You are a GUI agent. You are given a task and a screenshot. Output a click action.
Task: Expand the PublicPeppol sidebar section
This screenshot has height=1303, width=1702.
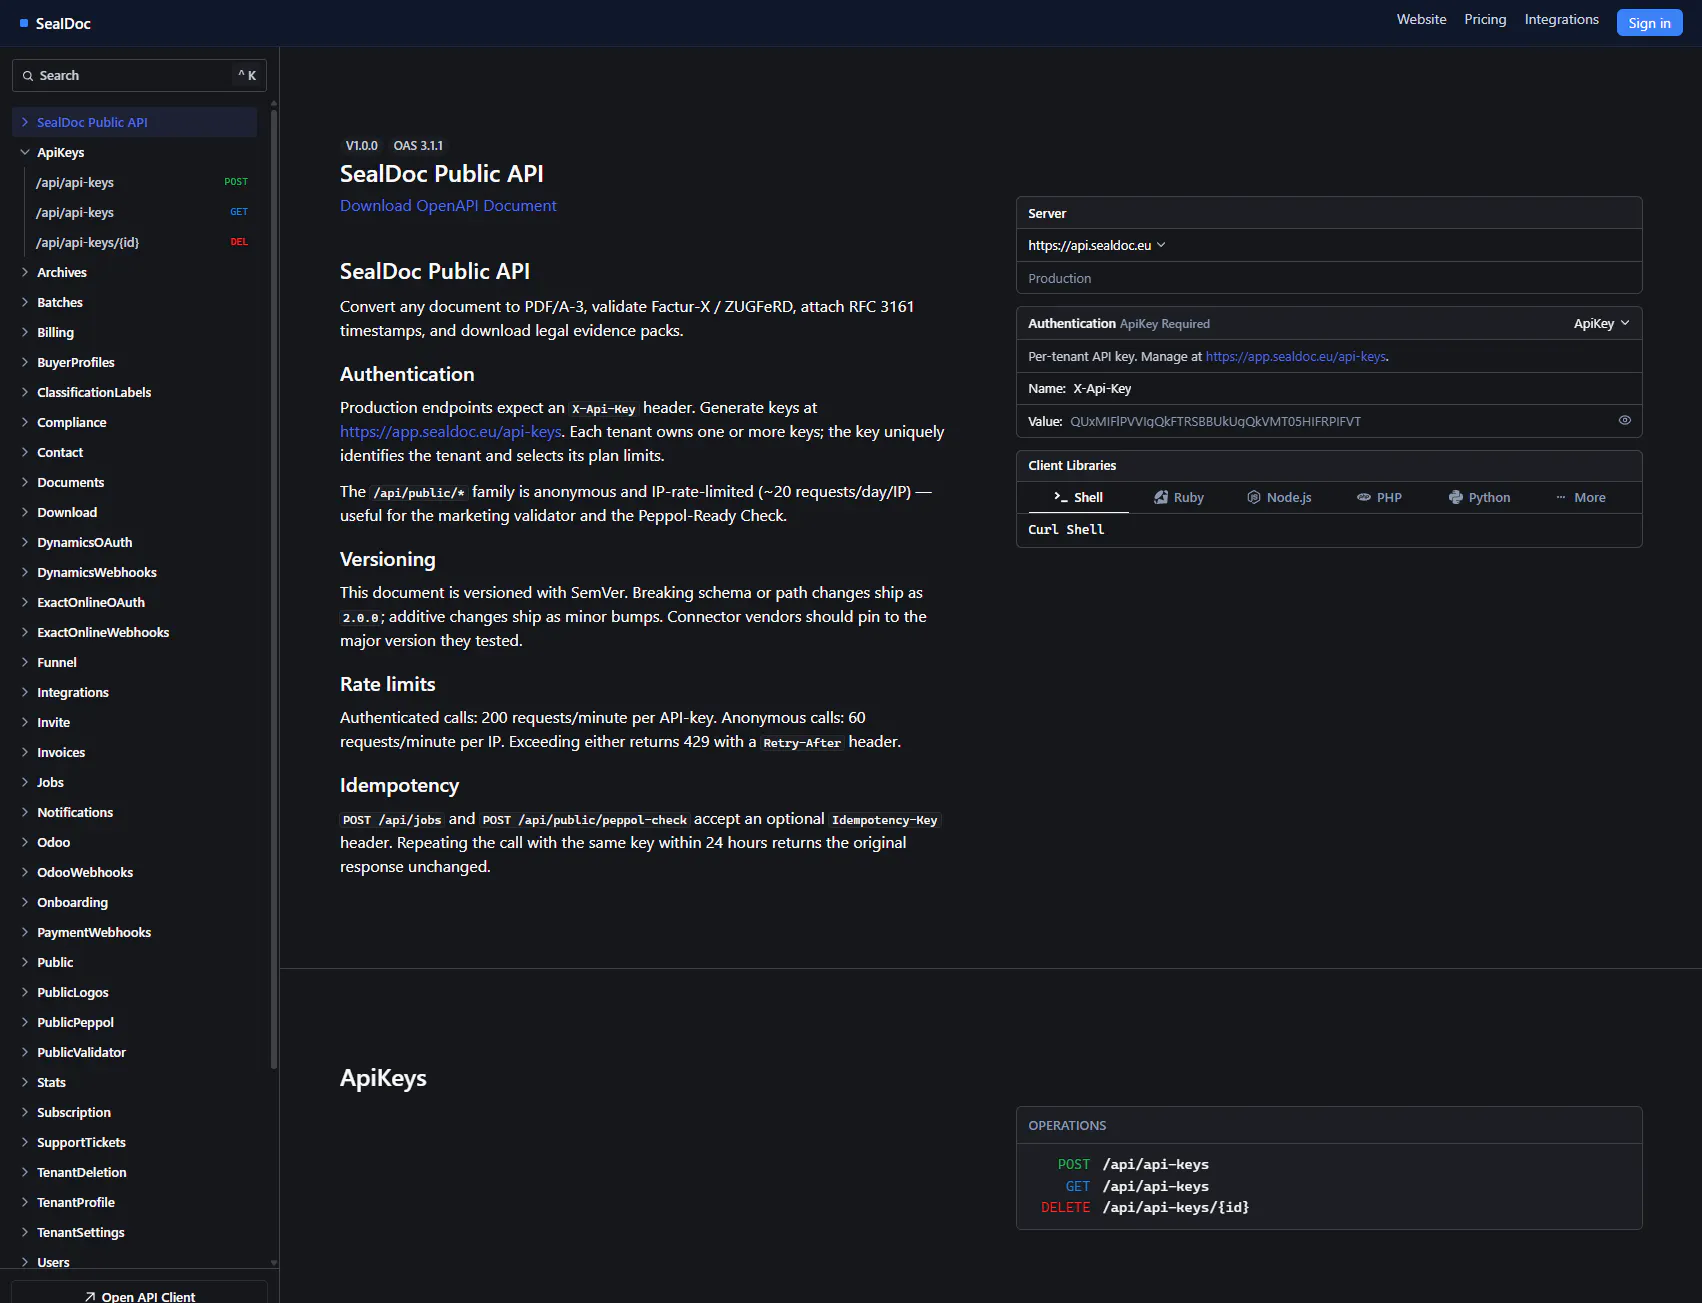(134, 1022)
